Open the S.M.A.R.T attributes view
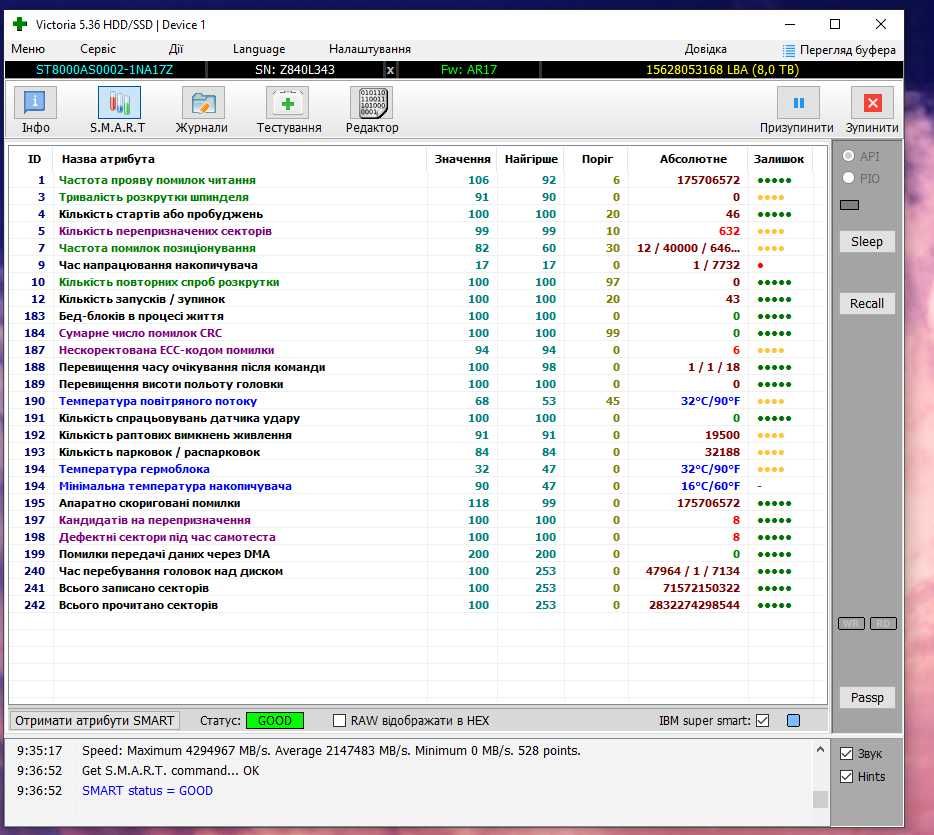Image resolution: width=934 pixels, height=835 pixels. (118, 110)
